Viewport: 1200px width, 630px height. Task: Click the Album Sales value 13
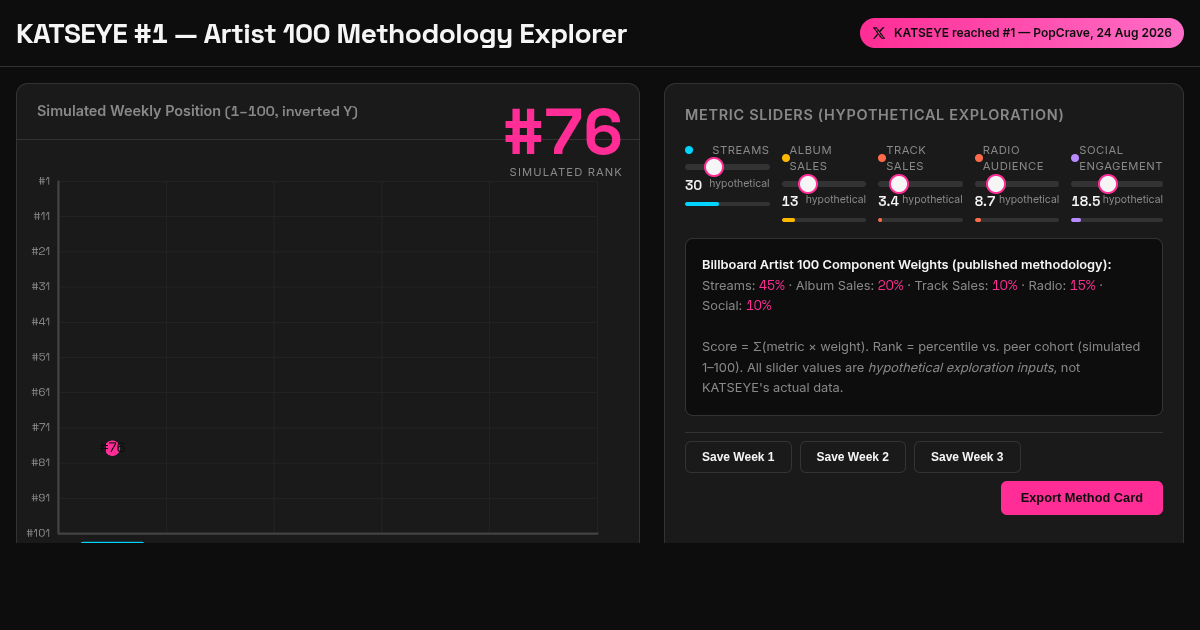[x=790, y=201]
